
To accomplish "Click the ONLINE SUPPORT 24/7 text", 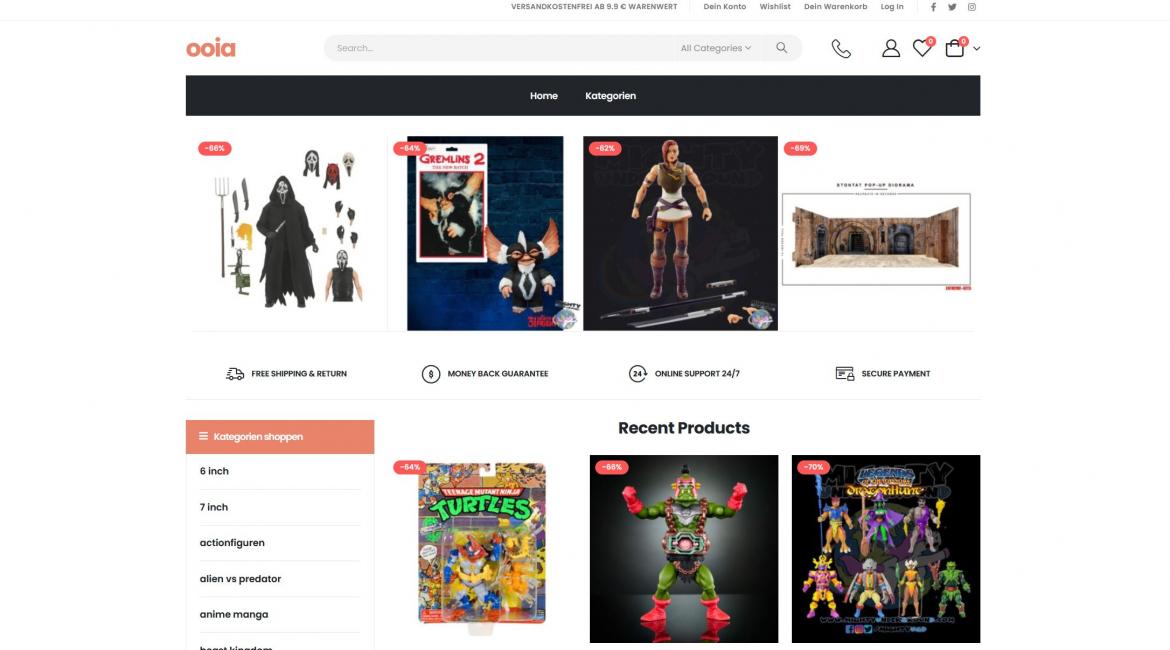I will tap(697, 374).
